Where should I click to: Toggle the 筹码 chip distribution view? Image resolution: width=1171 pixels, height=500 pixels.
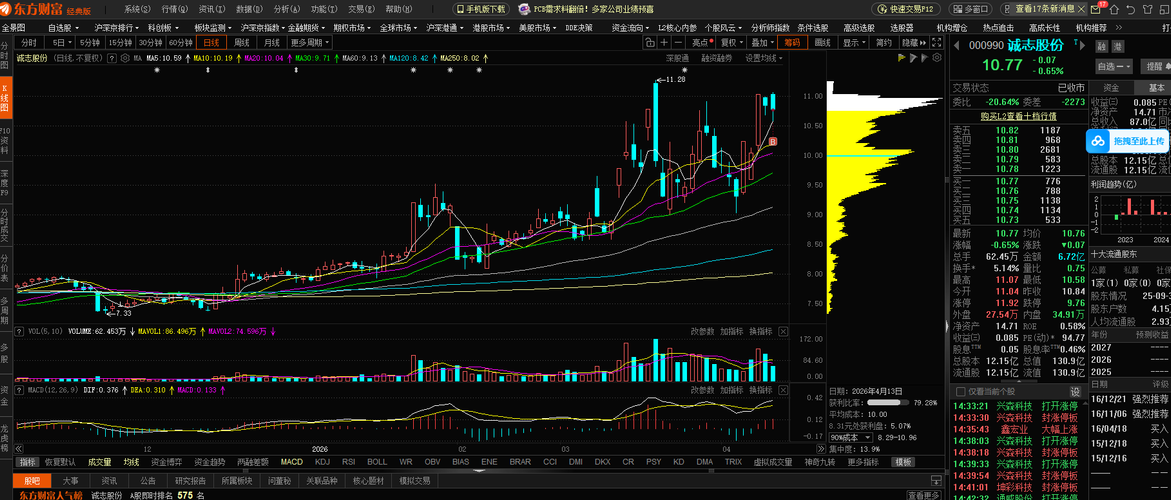(x=792, y=43)
